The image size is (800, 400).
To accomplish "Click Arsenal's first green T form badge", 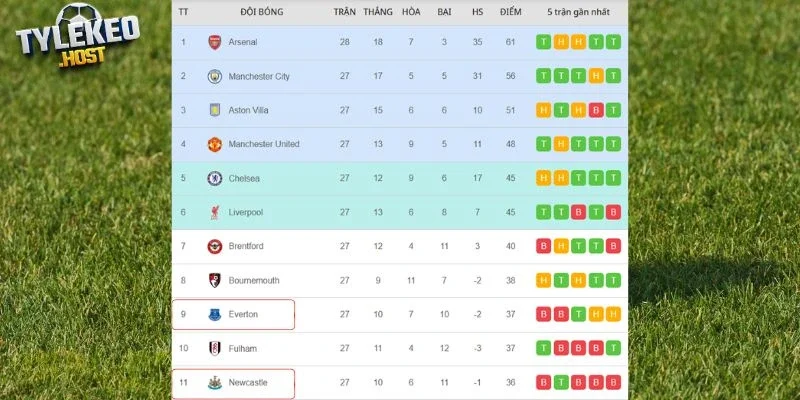I will (543, 42).
